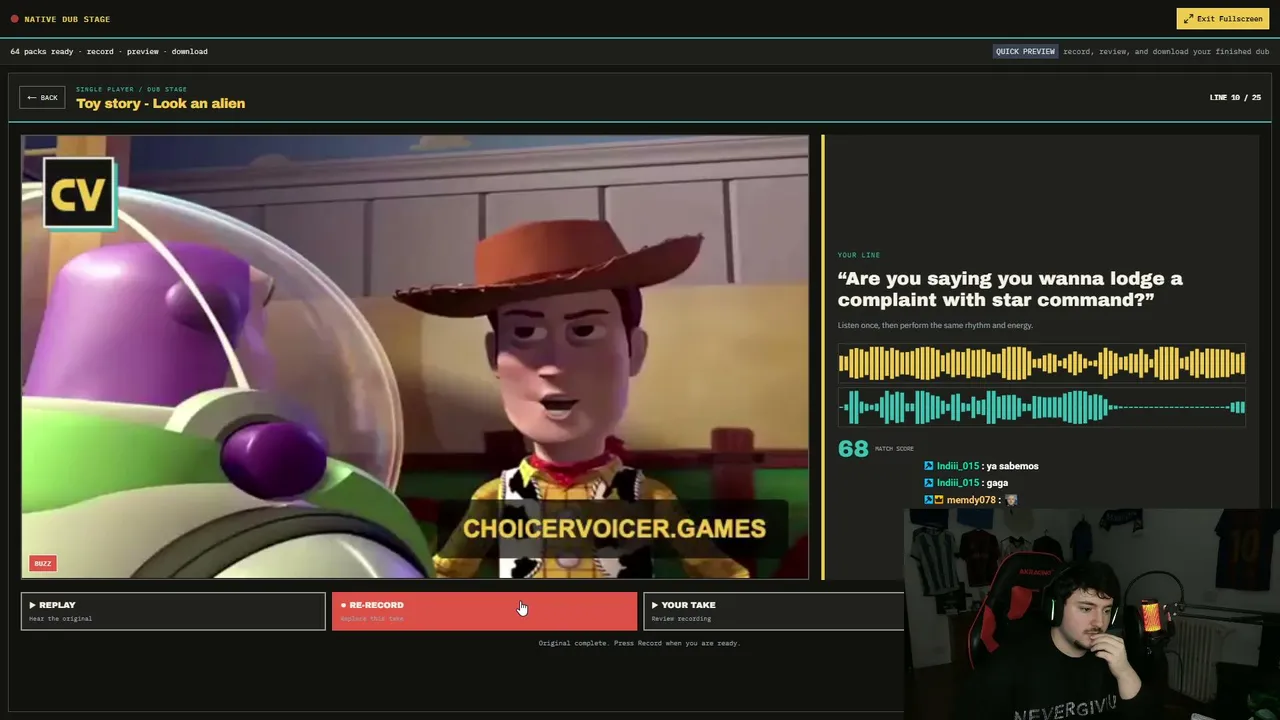Click the Exit Fullscreen button
The height and width of the screenshot is (720, 1280).
click(1222, 19)
